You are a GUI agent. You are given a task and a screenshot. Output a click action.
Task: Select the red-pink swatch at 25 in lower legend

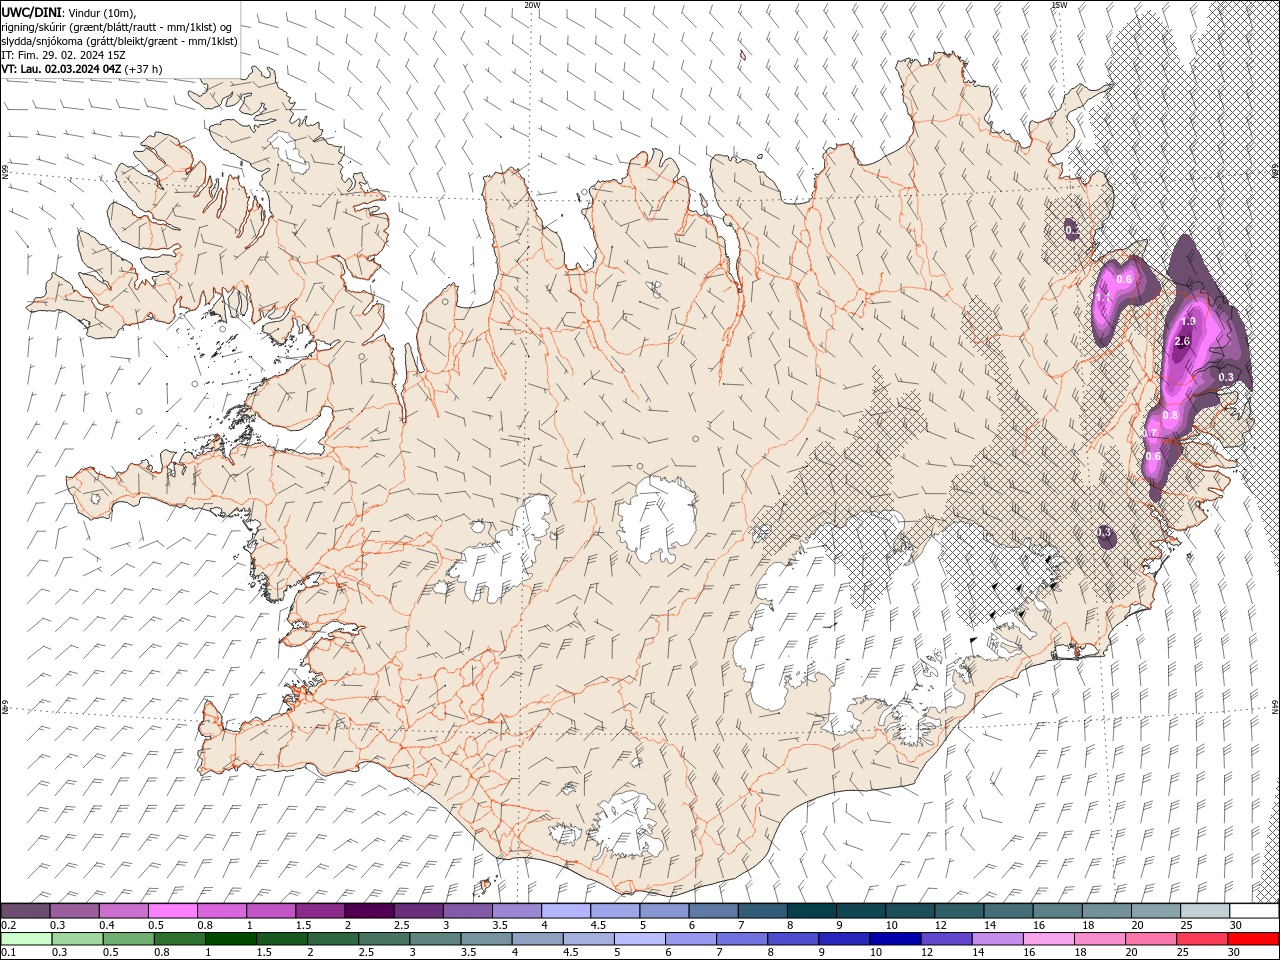coord(1202,939)
